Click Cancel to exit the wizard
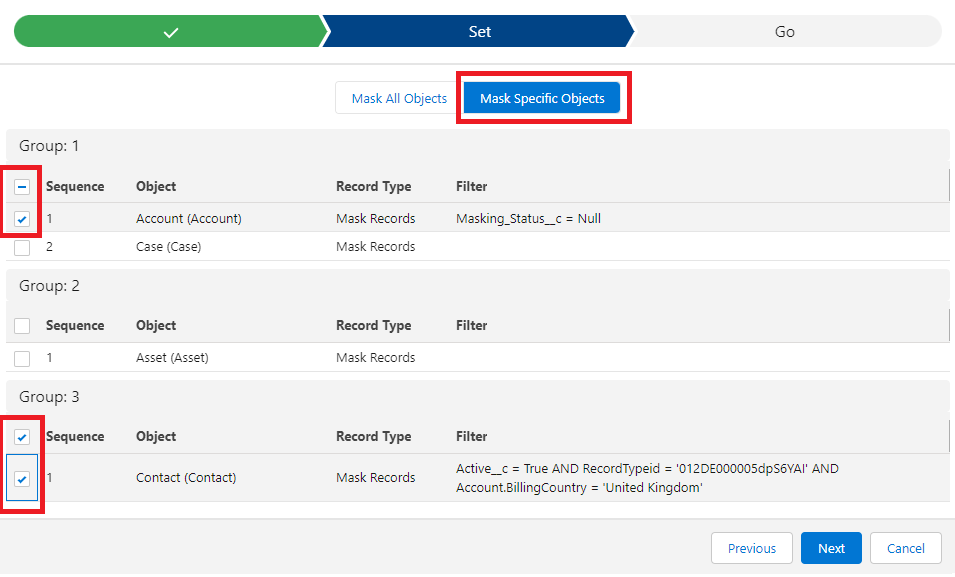The width and height of the screenshot is (955, 577). pyautogui.click(x=905, y=548)
